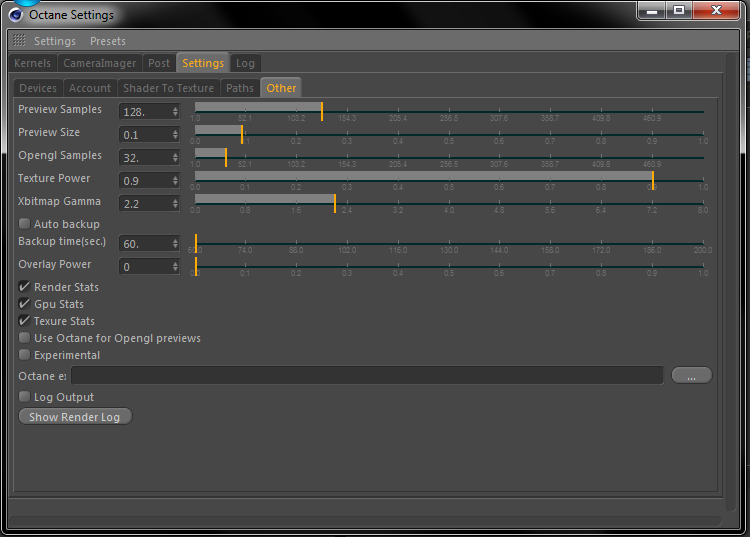Screen dimensions: 750x537
Task: Click the Preview Size slider handle
Action: (x=242, y=134)
